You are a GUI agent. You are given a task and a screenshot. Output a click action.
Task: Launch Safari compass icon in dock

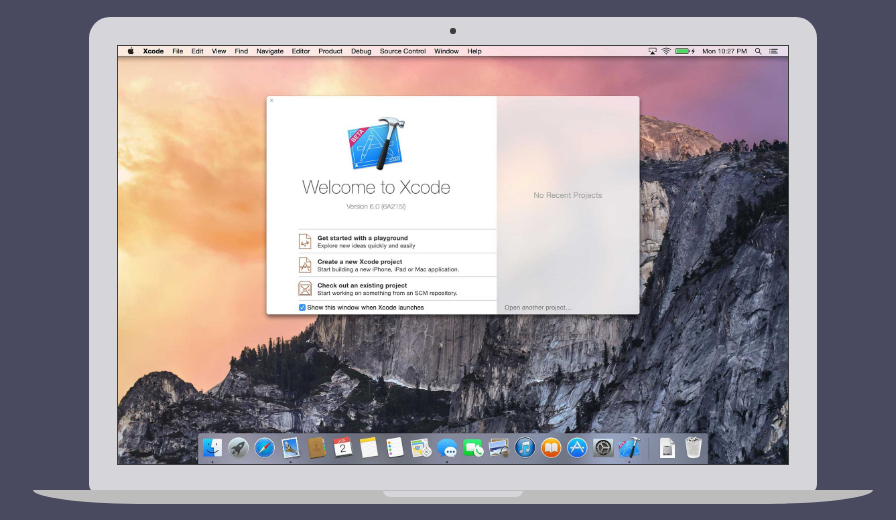click(x=265, y=447)
